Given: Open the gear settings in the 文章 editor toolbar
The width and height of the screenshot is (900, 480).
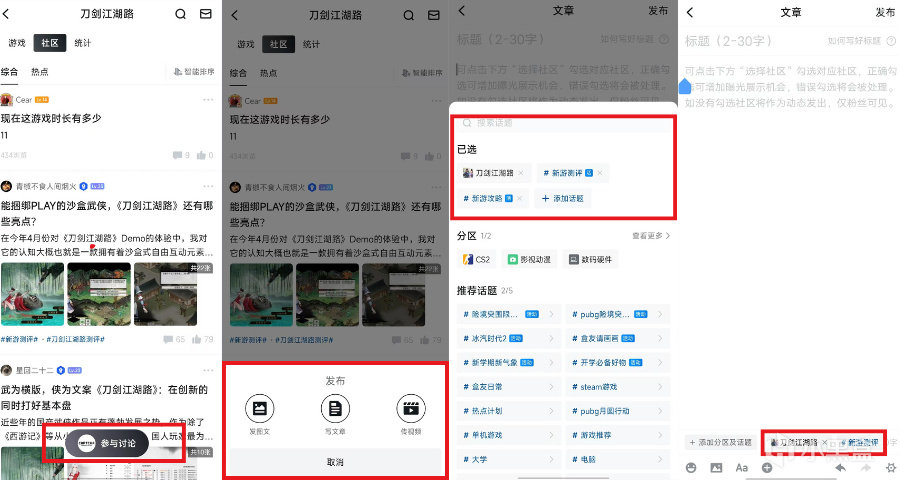Looking at the screenshot, I should pyautogui.click(x=891, y=468).
